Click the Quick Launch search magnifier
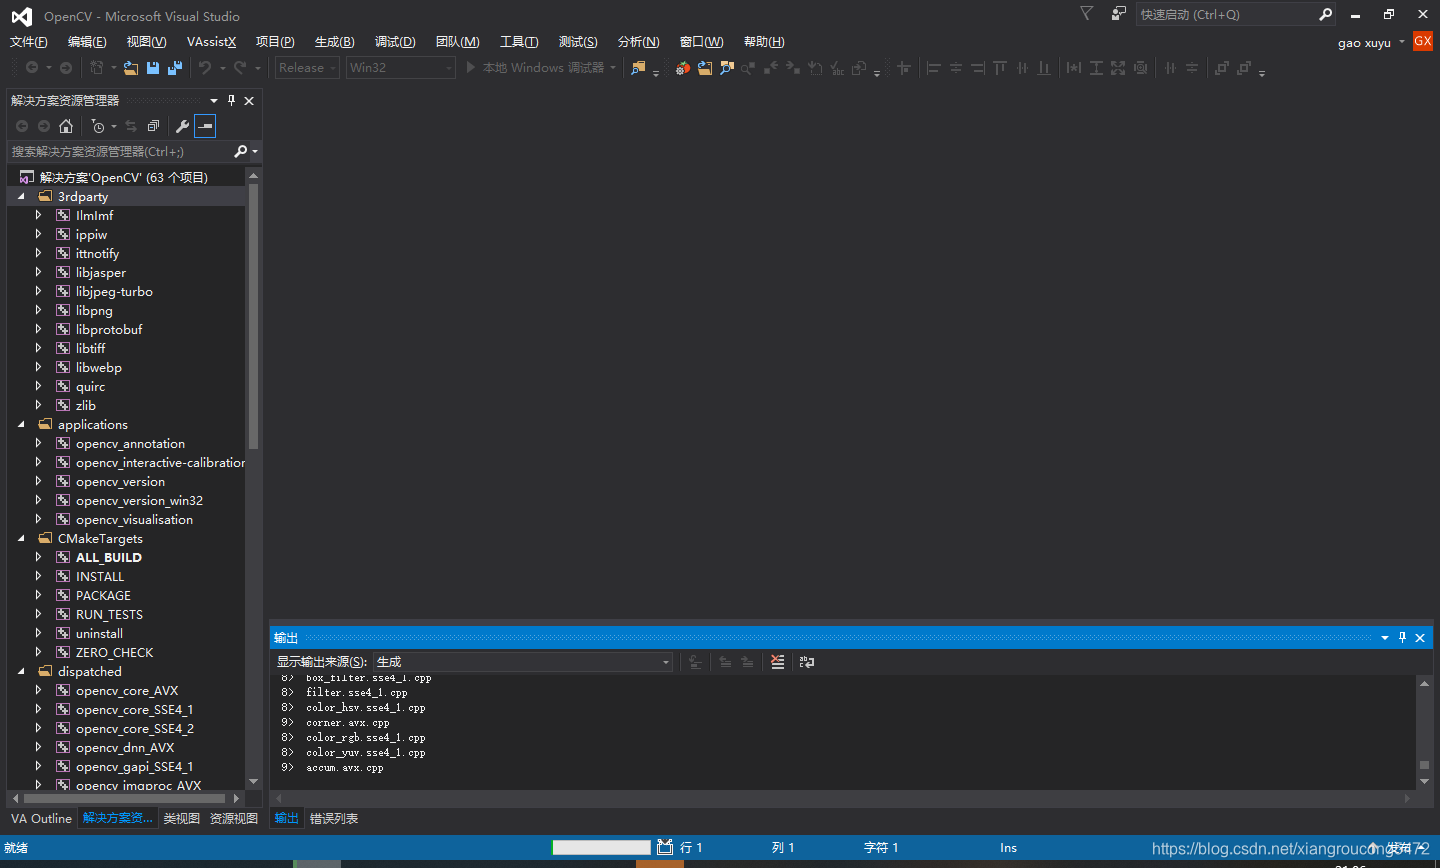 click(1326, 14)
